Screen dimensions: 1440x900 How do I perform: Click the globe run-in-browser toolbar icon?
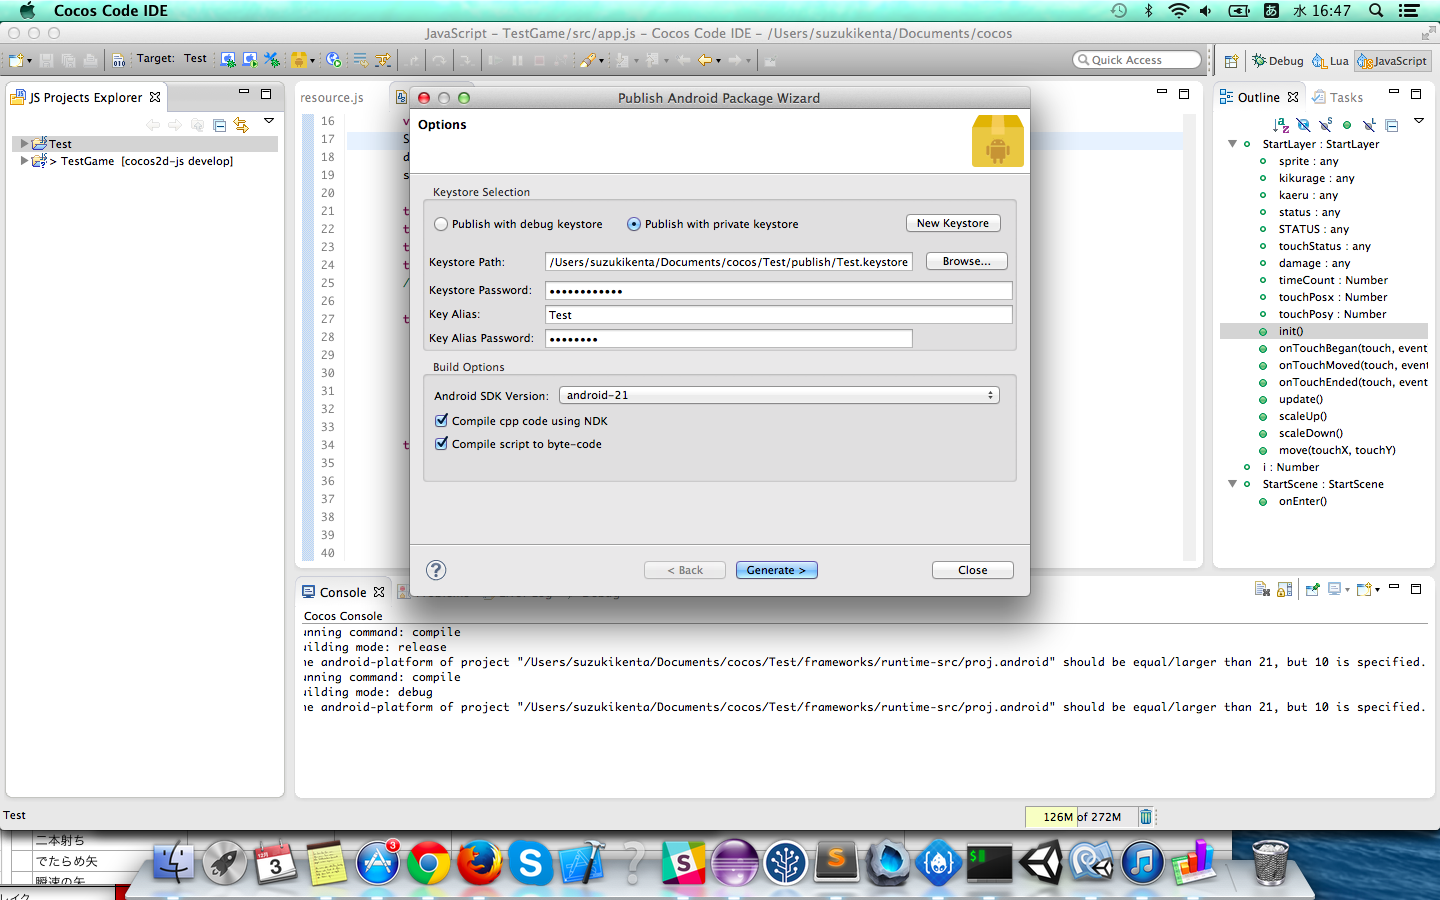334,60
